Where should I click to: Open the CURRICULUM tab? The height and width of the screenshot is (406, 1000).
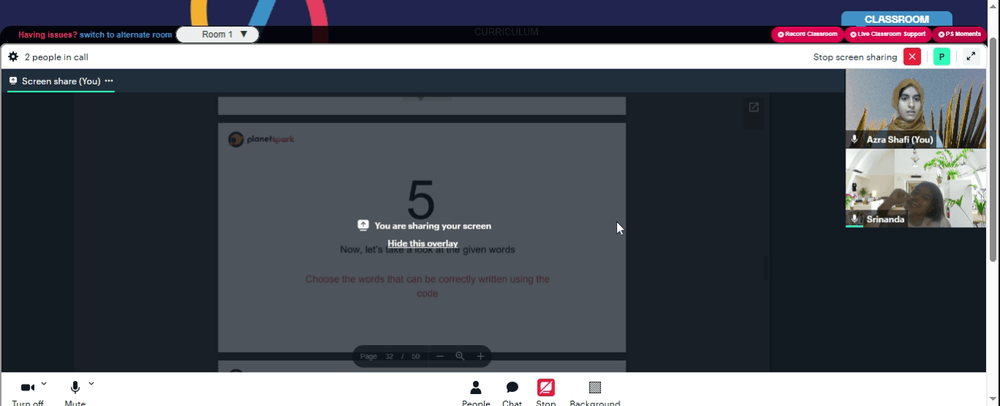coord(506,32)
